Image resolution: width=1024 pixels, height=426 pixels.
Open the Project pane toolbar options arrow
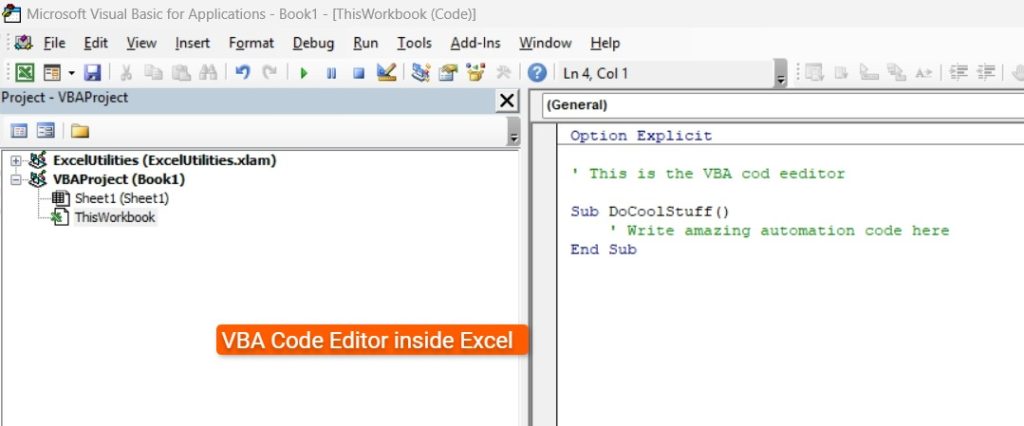[x=514, y=131]
